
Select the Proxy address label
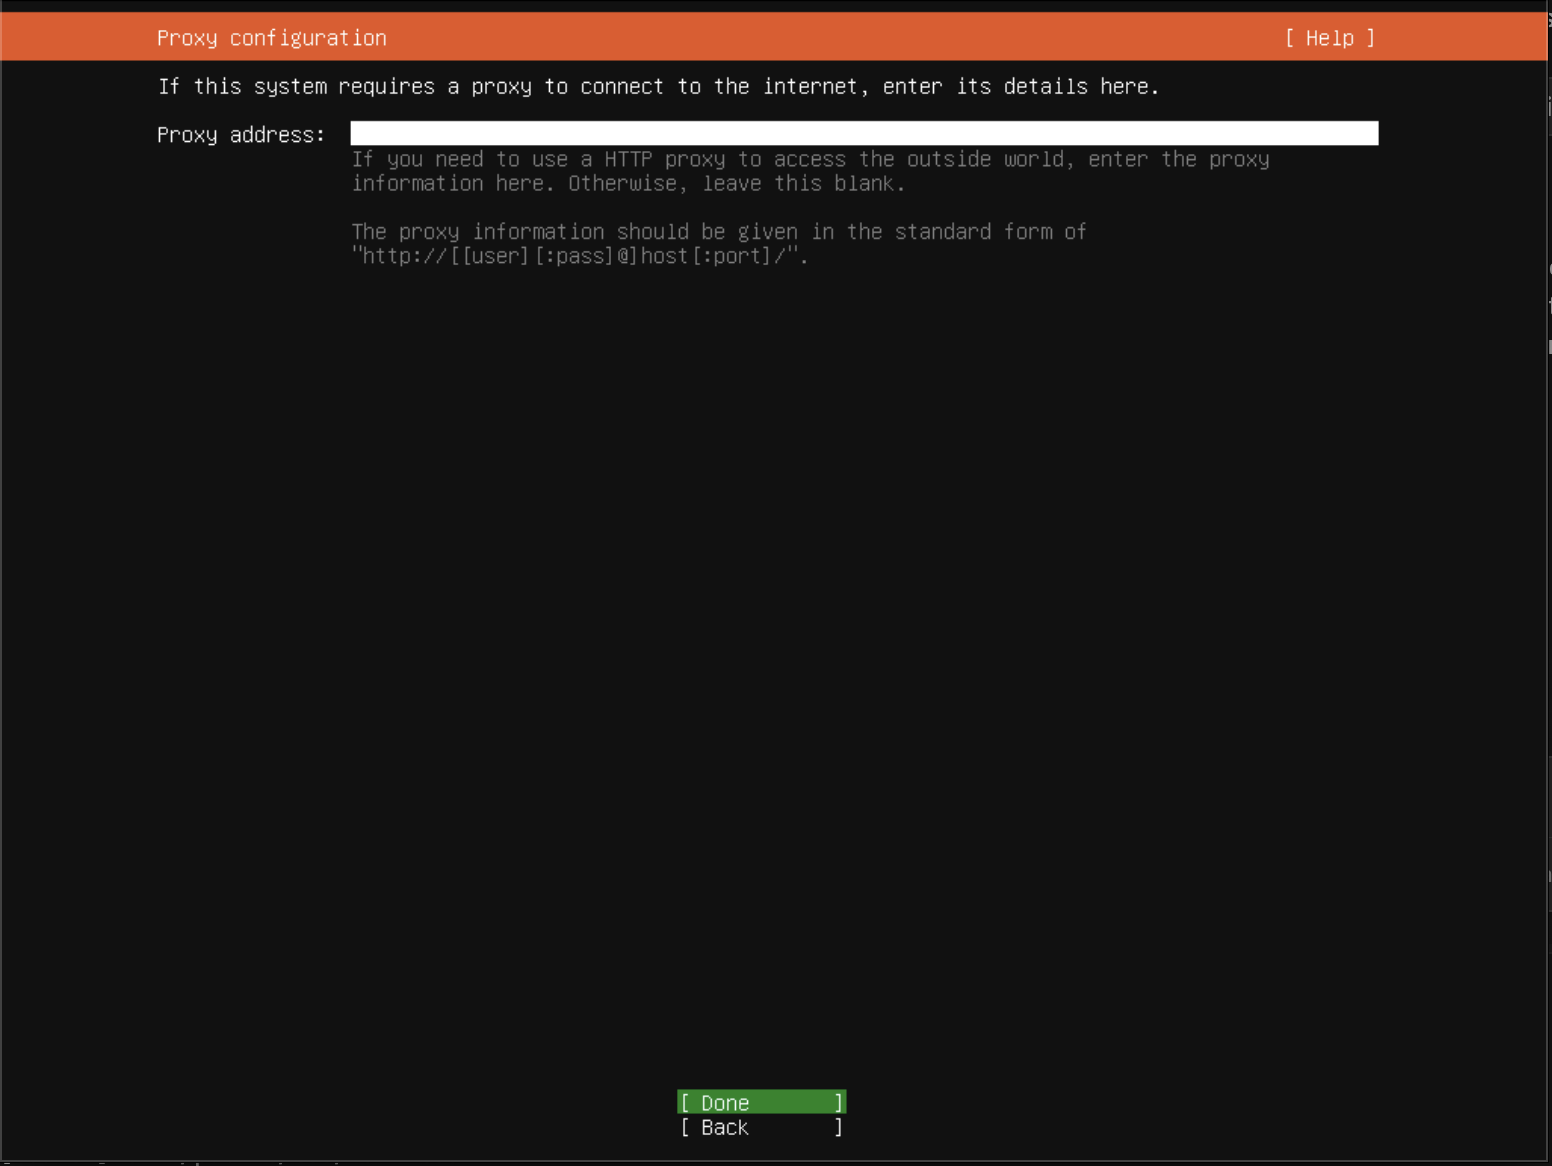click(240, 134)
